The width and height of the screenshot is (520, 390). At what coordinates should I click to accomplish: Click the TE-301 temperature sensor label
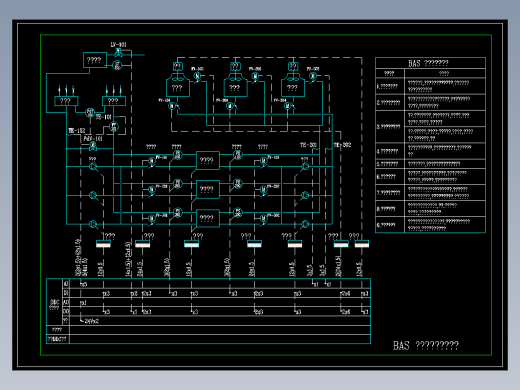tap(308, 145)
